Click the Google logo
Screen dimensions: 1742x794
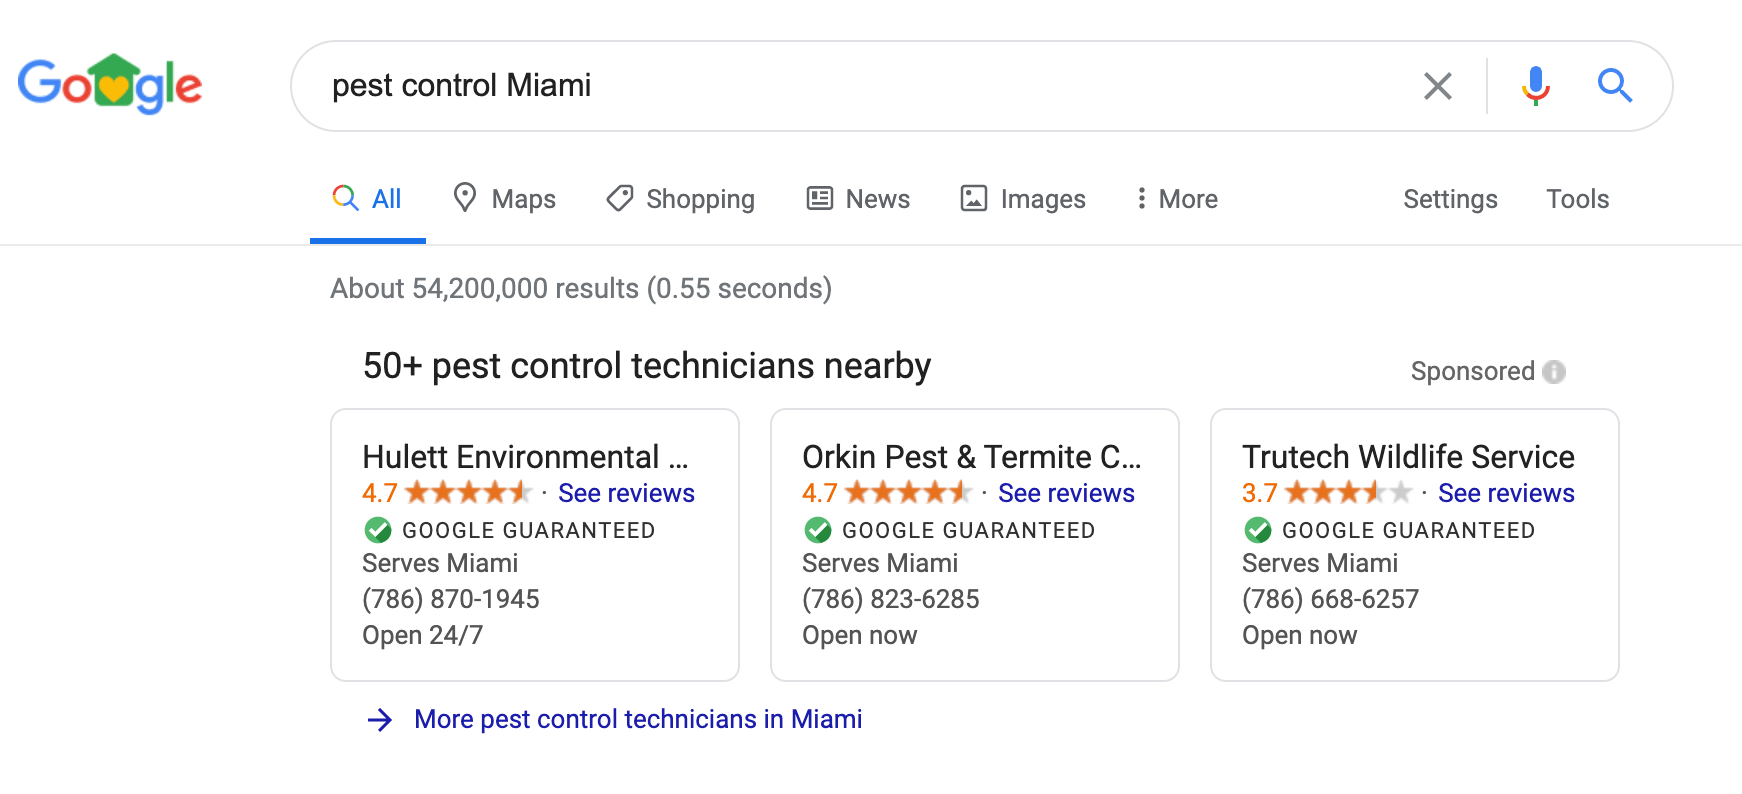click(110, 84)
